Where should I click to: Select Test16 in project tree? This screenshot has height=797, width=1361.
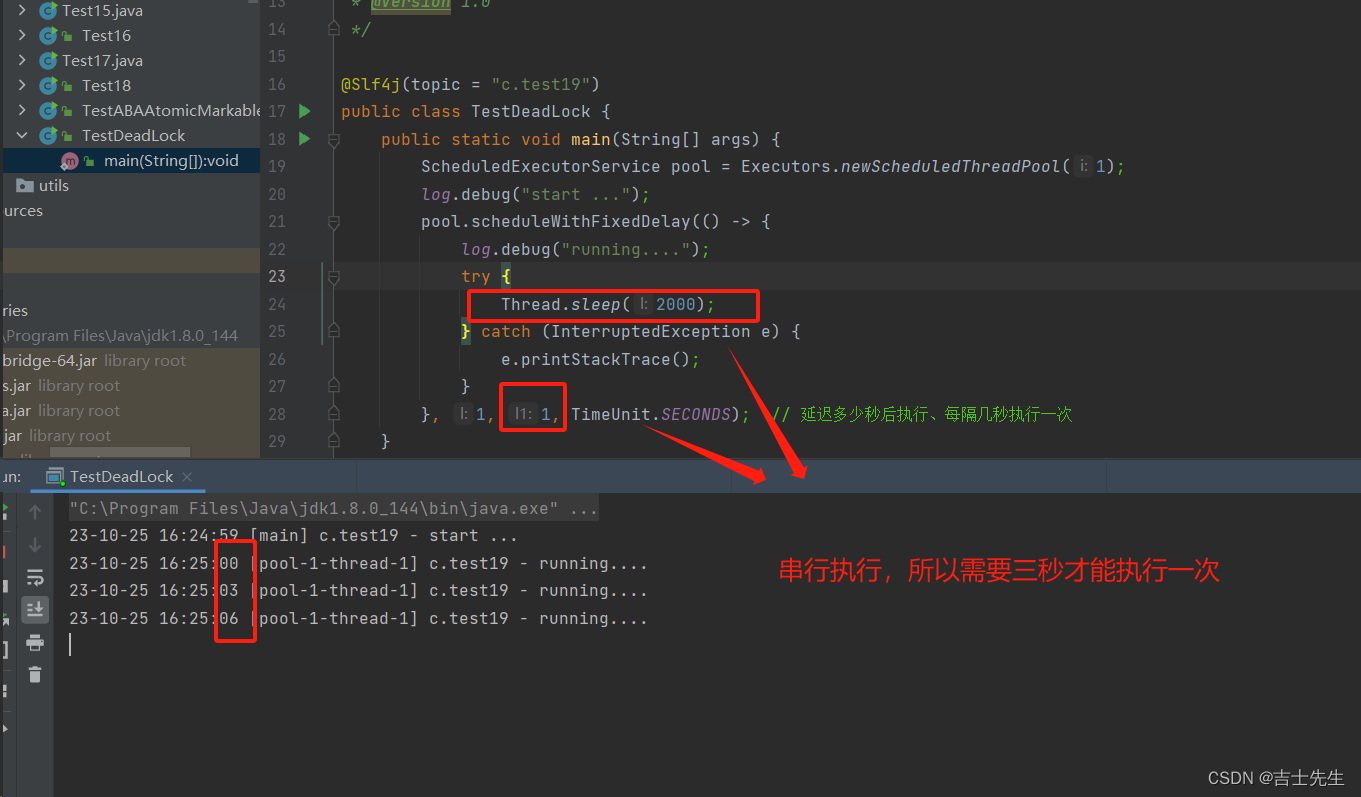click(106, 36)
